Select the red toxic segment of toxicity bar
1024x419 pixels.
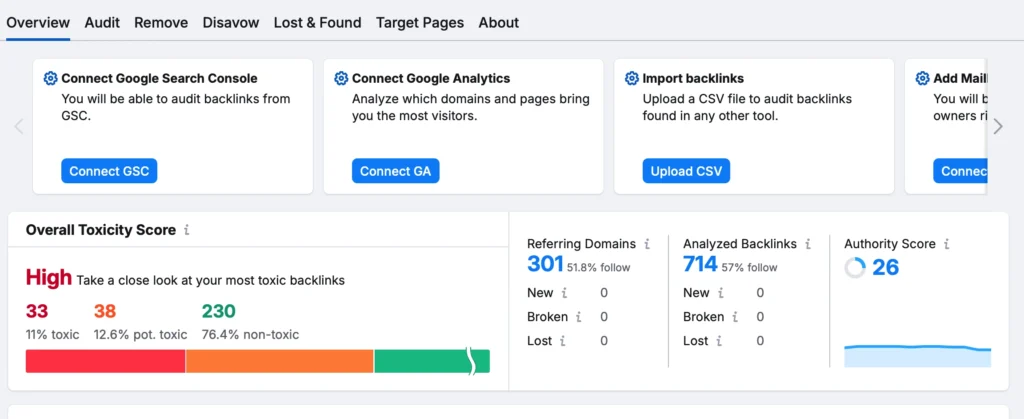pos(105,361)
